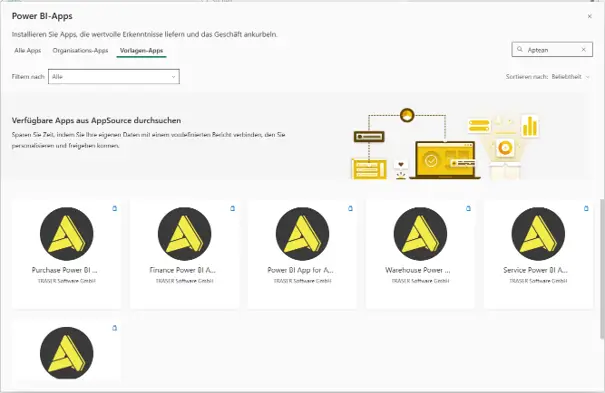Click the Service Power BI A... title

tap(536, 270)
